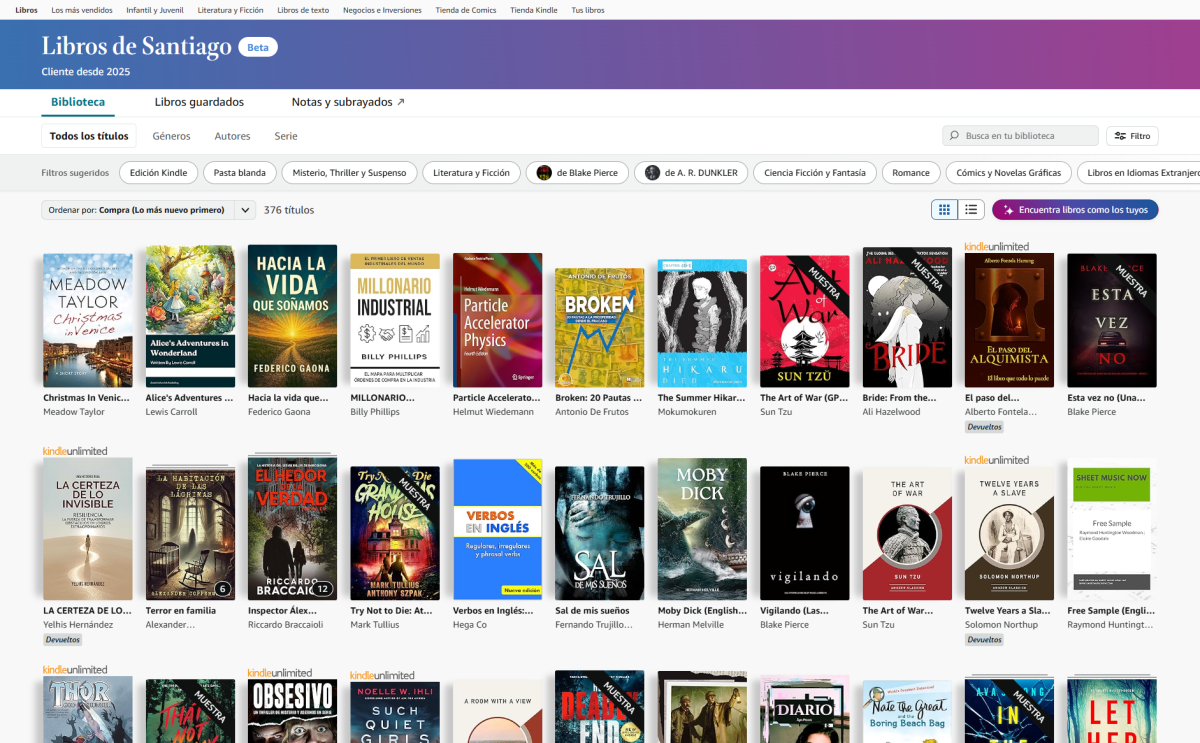This screenshot has height=743, width=1200.
Task: Apply Pasta blanda suggested filter
Action: coord(240,173)
